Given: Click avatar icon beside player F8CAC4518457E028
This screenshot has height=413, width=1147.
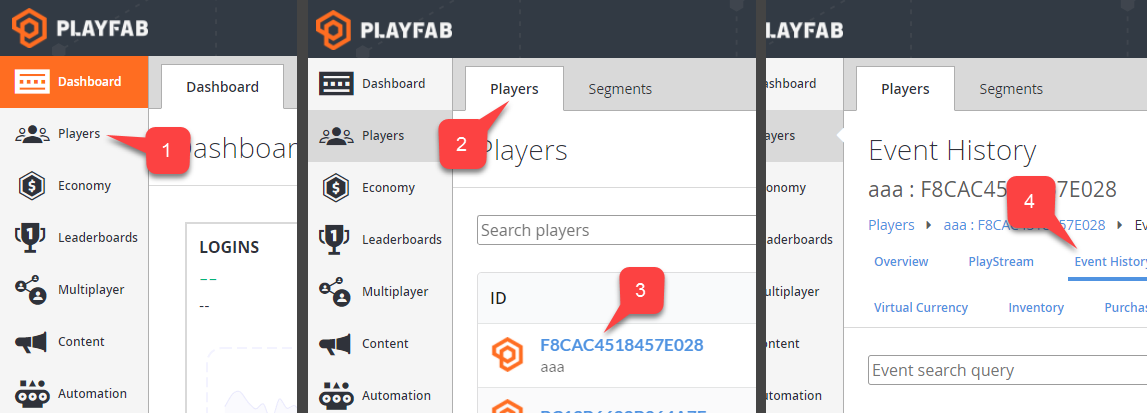Looking at the screenshot, I should [x=506, y=354].
